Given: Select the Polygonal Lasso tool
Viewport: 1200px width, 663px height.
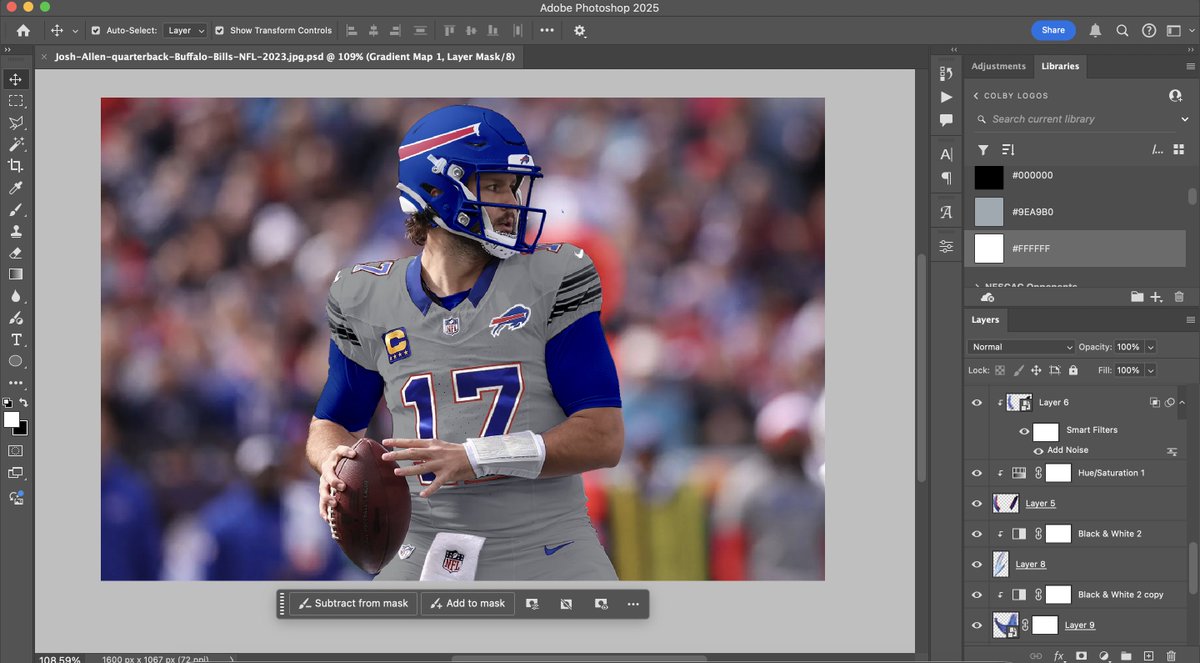Looking at the screenshot, I should [x=15, y=123].
